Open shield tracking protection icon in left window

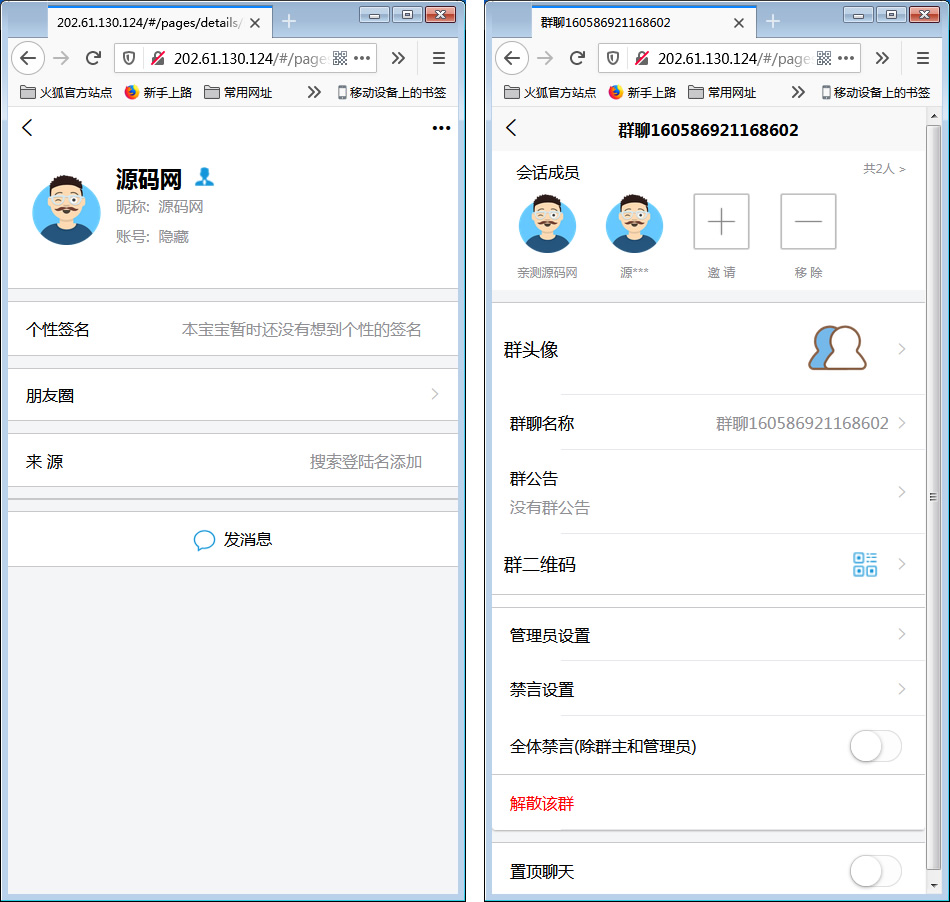point(128,58)
